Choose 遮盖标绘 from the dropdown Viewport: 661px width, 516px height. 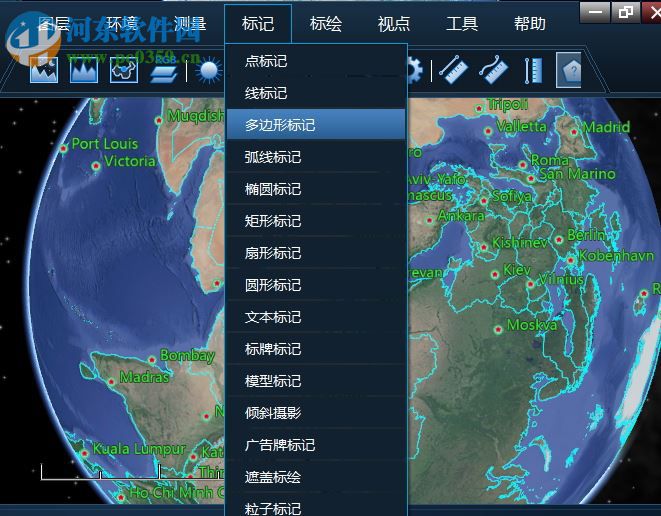(x=316, y=477)
